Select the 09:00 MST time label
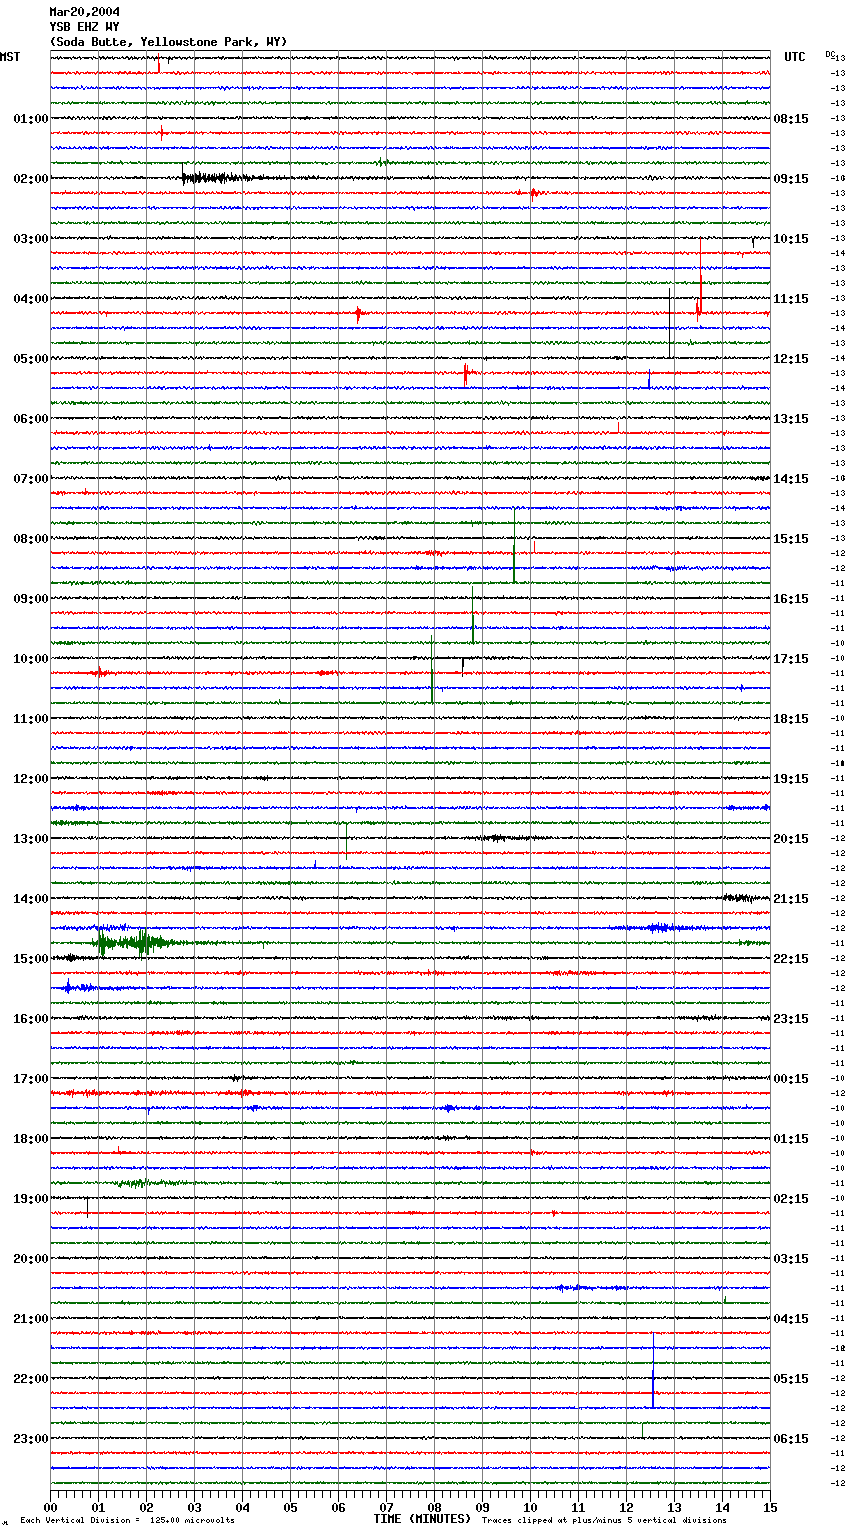Viewport: 850px width, 1534px height. click(x=30, y=599)
